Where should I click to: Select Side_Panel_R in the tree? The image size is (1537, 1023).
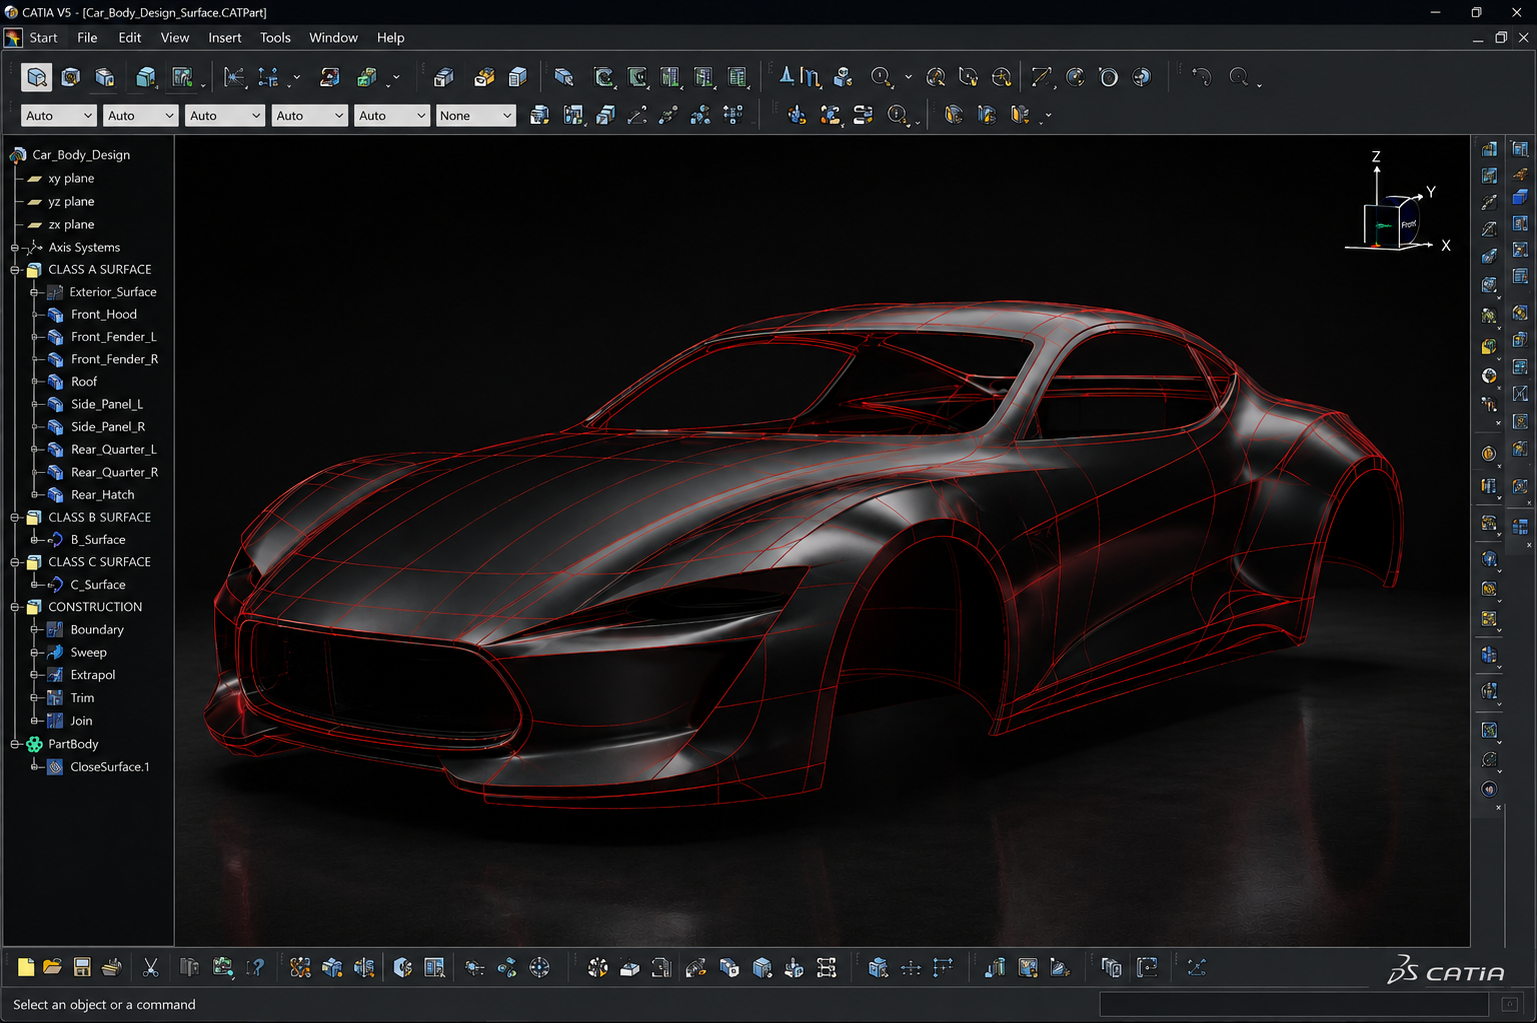tap(108, 427)
